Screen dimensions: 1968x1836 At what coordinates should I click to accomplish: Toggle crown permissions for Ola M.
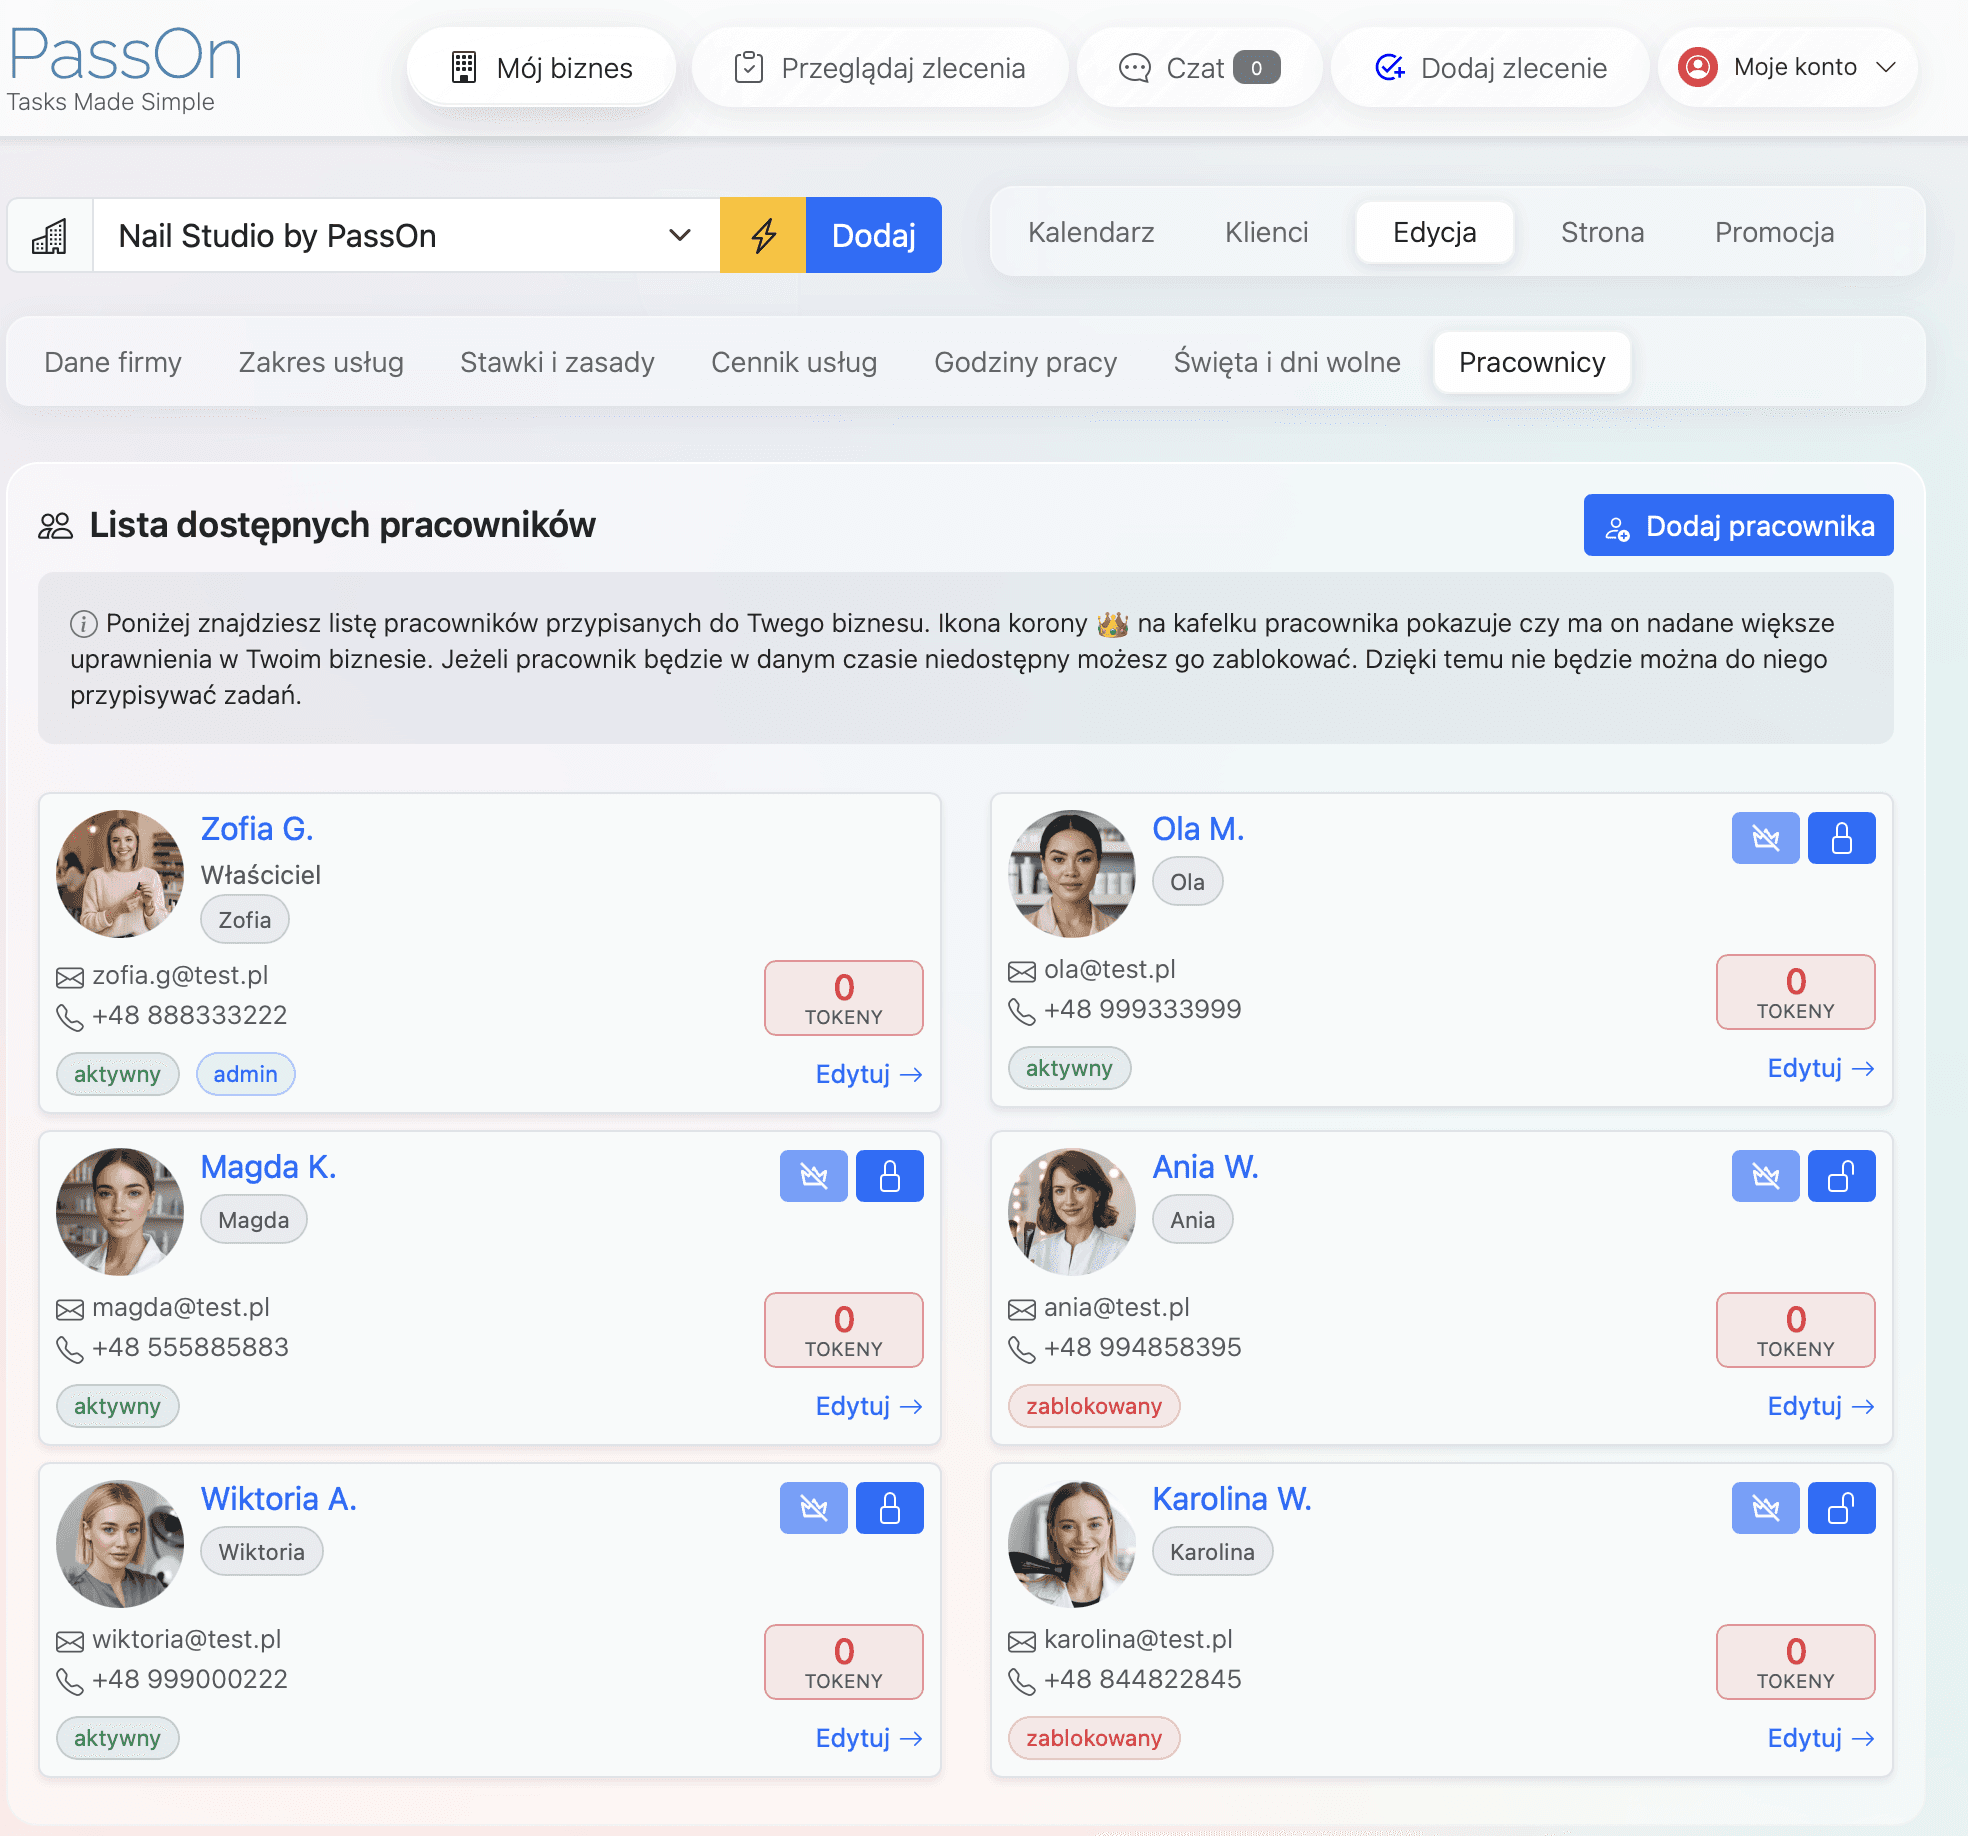point(1765,838)
